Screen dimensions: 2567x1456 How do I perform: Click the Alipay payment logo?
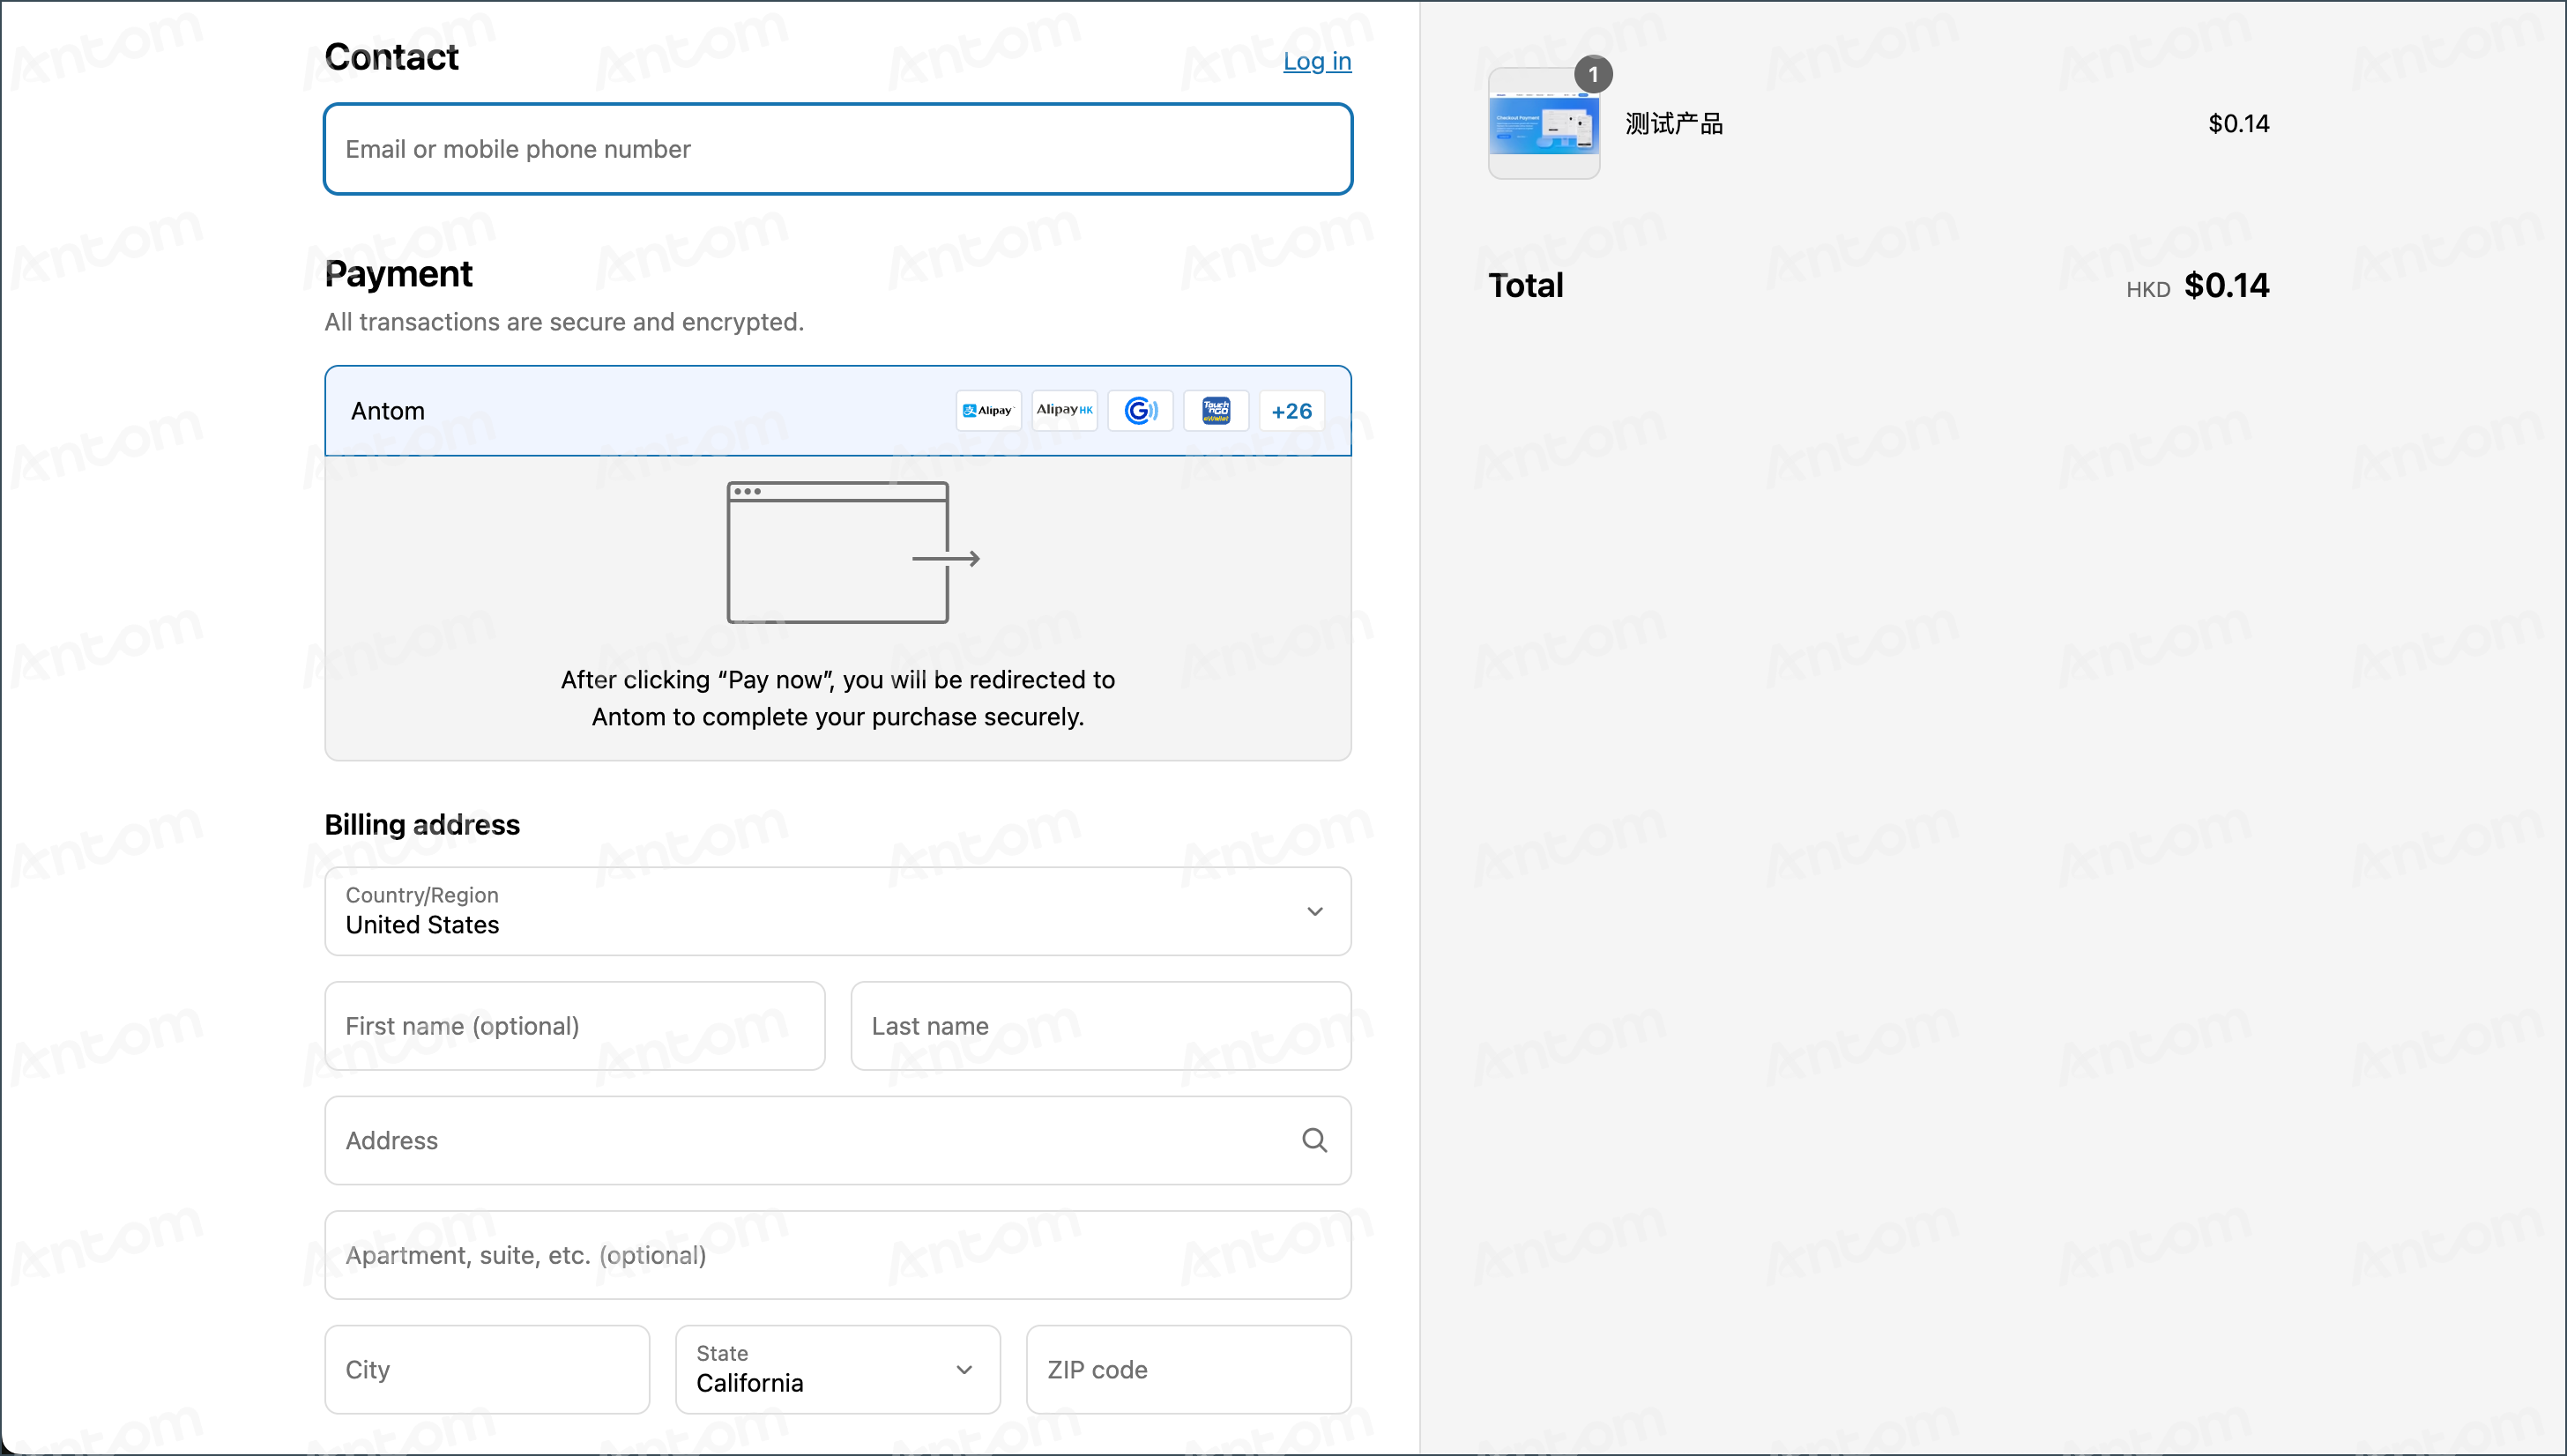tap(988, 411)
